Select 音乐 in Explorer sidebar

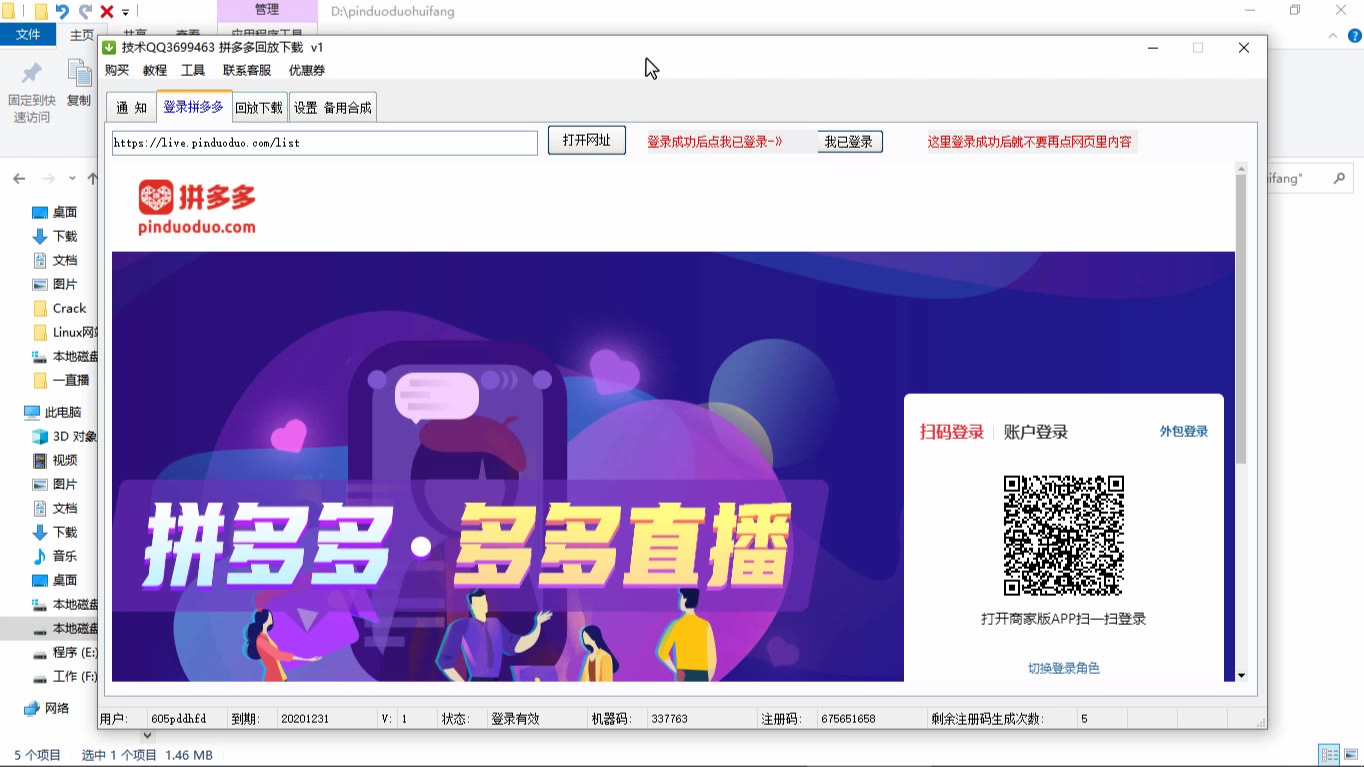point(55,556)
